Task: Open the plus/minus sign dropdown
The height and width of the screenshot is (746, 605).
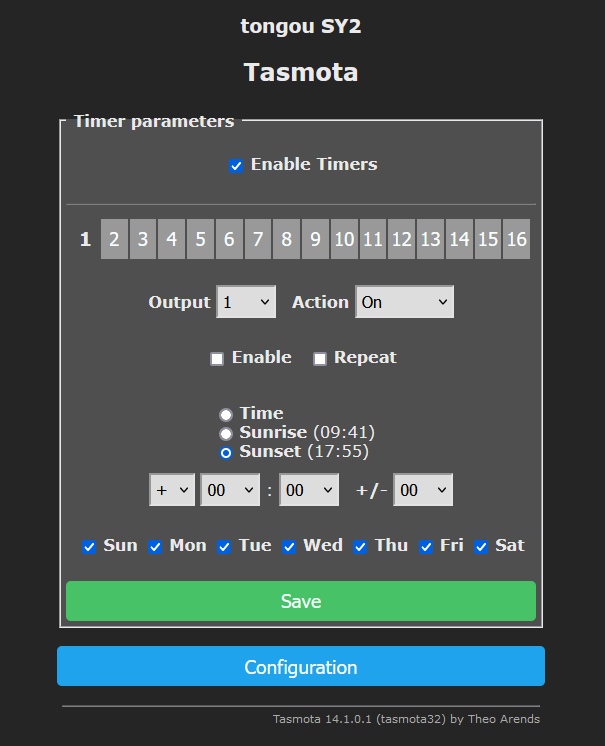Action: click(172, 490)
